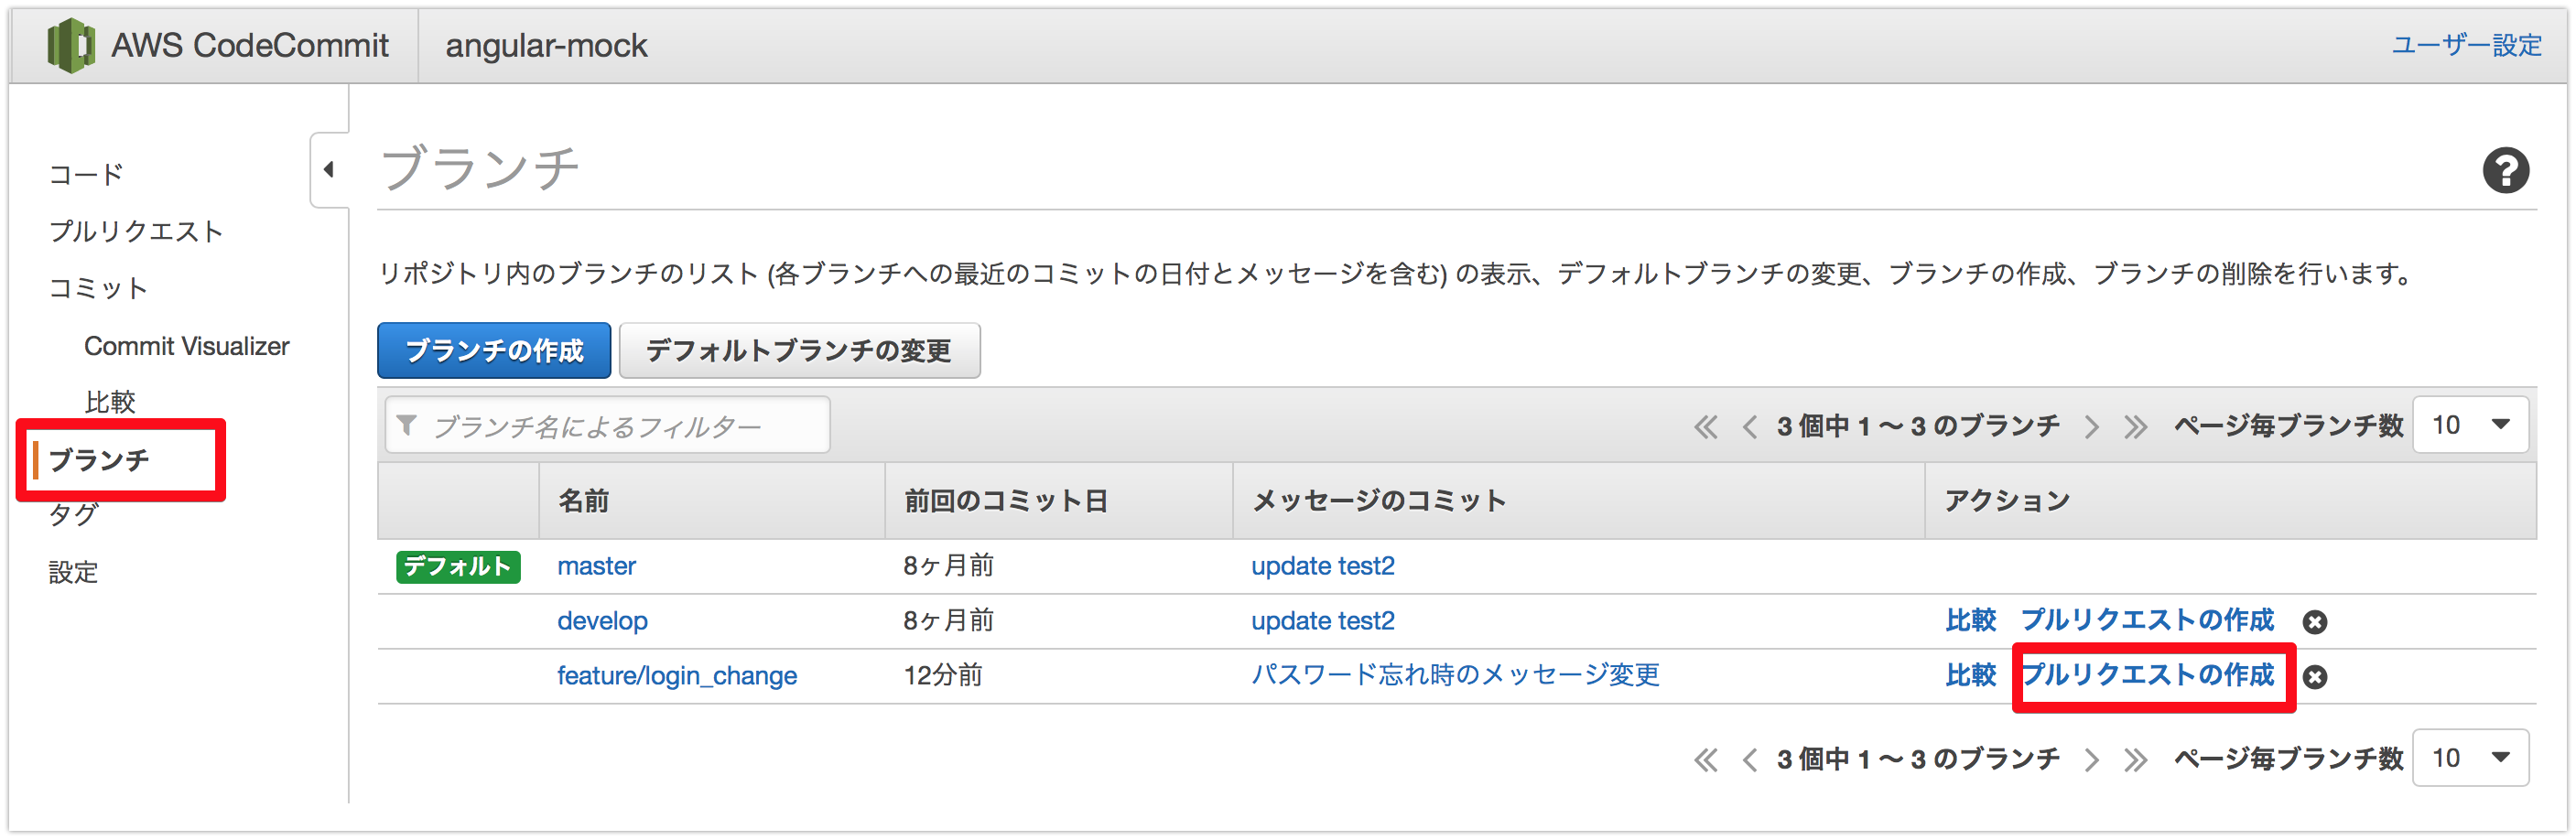Delete the develop branch via its X icon

tap(2317, 621)
